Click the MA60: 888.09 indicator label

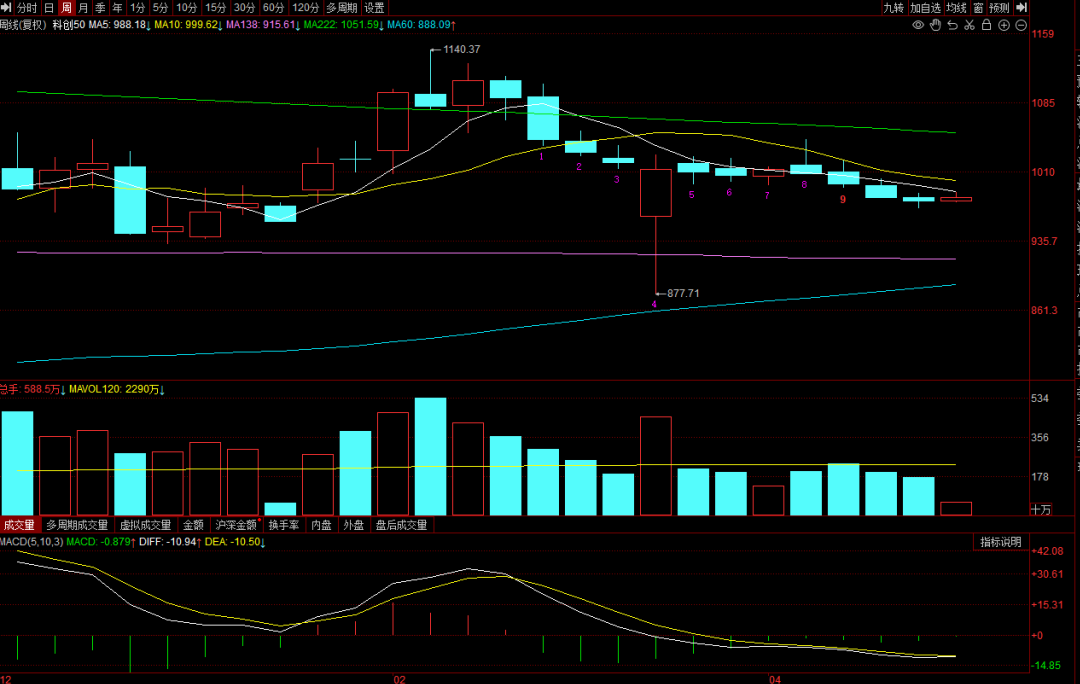click(x=422, y=25)
